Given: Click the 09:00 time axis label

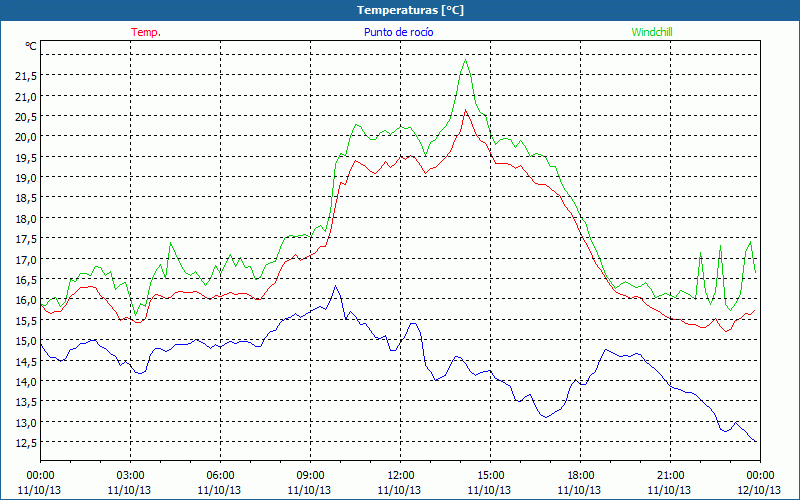Looking at the screenshot, I should click(310, 476).
